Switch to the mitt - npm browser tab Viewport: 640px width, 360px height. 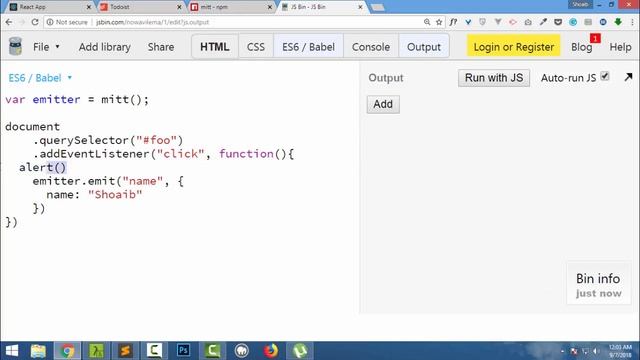click(231, 7)
